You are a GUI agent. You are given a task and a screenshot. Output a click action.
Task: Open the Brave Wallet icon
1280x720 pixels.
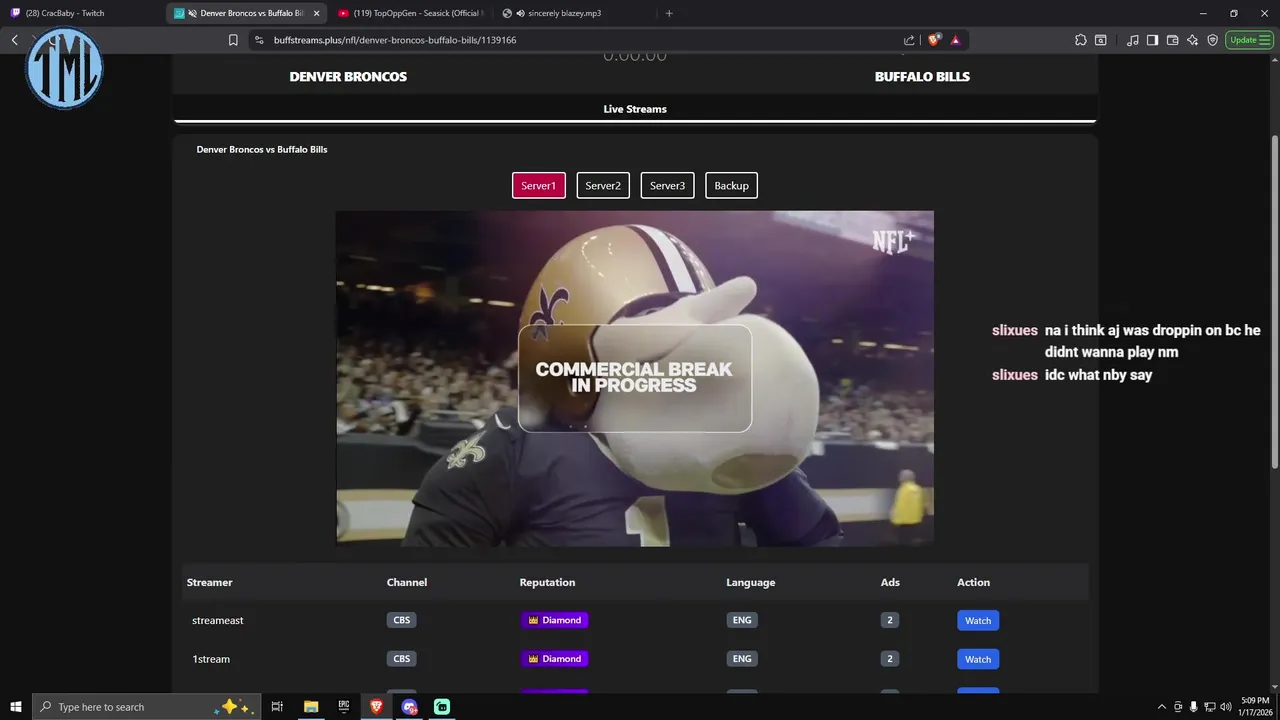click(1172, 40)
